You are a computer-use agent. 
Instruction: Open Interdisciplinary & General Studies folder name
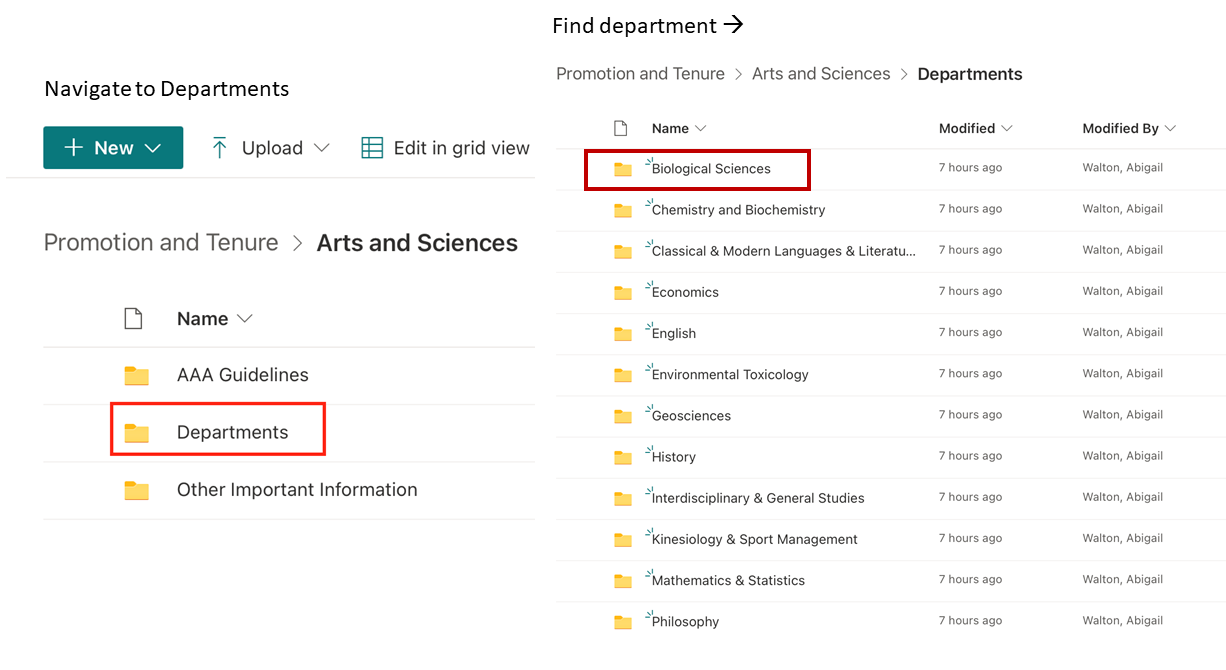(758, 498)
